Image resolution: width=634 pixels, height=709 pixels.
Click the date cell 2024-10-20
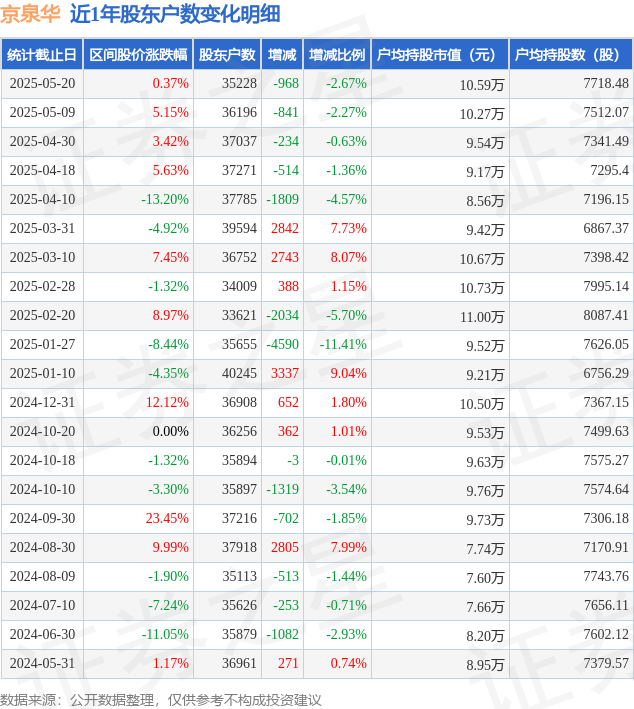pyautogui.click(x=43, y=431)
